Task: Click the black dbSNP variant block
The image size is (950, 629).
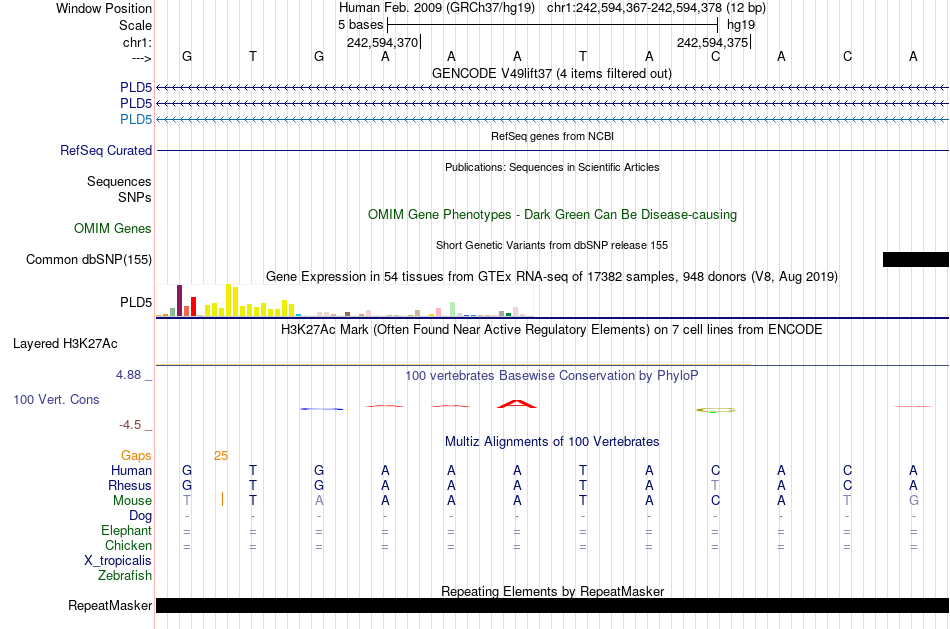Action: pos(915,259)
